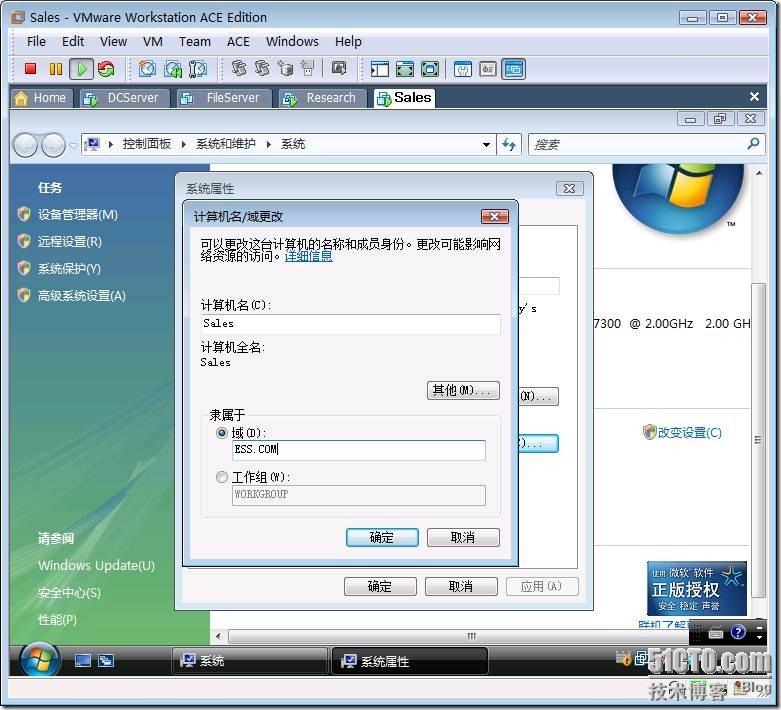Click the Console view toolbar icon
Viewport: 781px width, 710px height.
pos(514,69)
